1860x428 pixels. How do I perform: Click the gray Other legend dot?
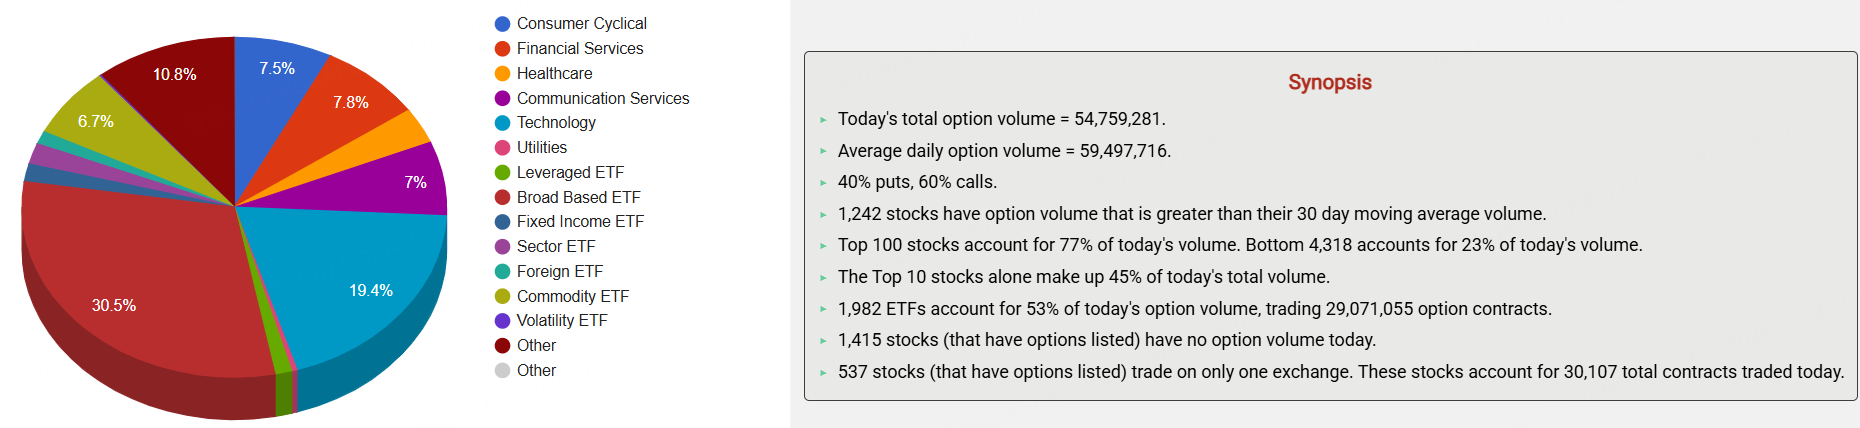pos(503,370)
